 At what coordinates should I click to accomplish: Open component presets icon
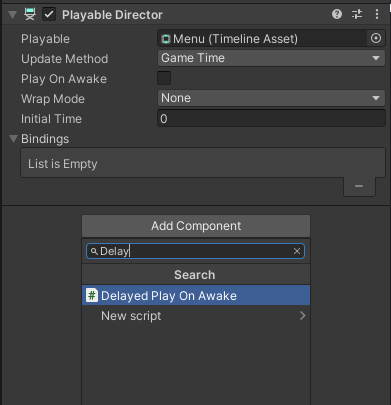point(357,14)
